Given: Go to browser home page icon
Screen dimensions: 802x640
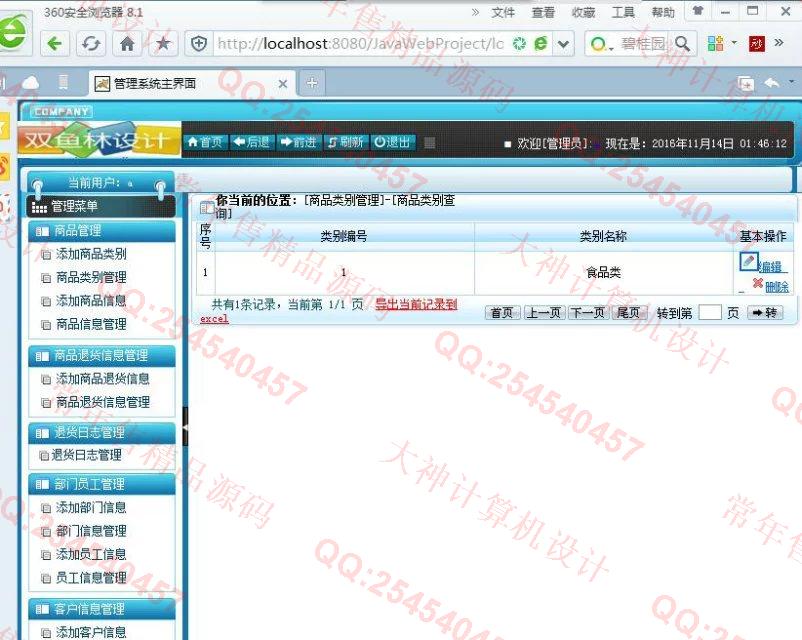Looking at the screenshot, I should (127, 44).
